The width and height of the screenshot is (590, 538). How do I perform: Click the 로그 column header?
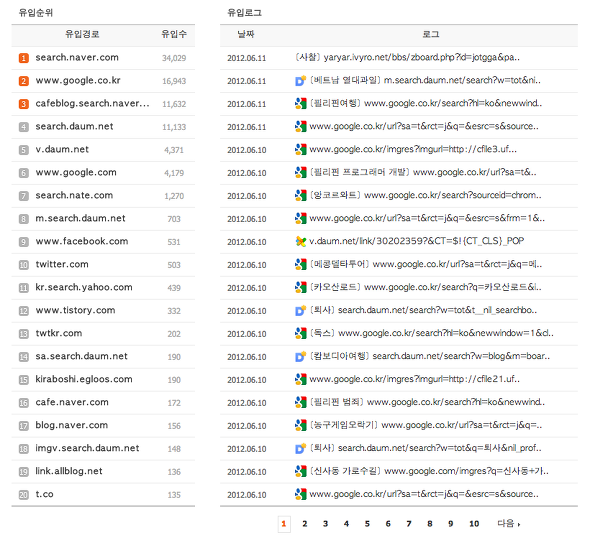click(x=431, y=34)
